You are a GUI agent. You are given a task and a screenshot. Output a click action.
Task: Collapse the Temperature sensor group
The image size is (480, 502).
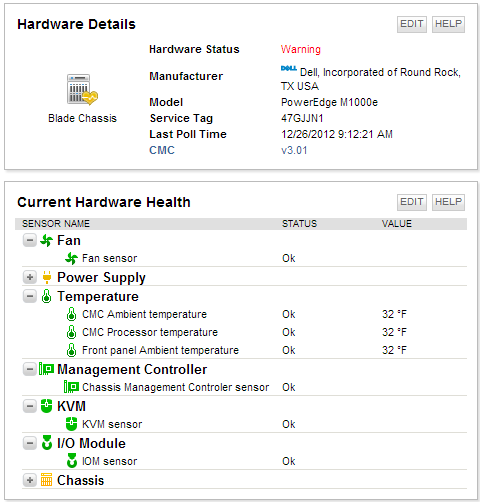[30, 296]
